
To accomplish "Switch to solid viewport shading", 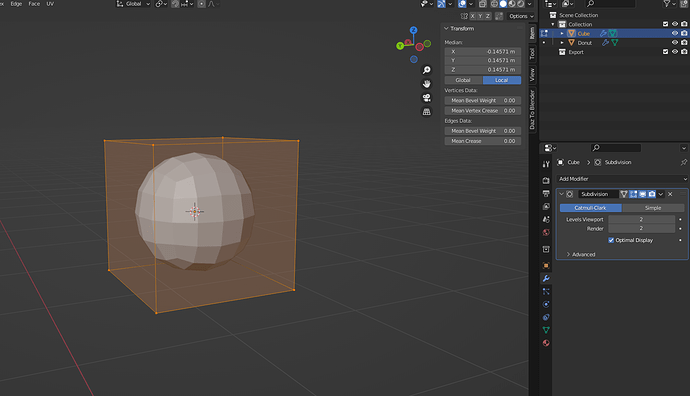I will [x=503, y=4].
